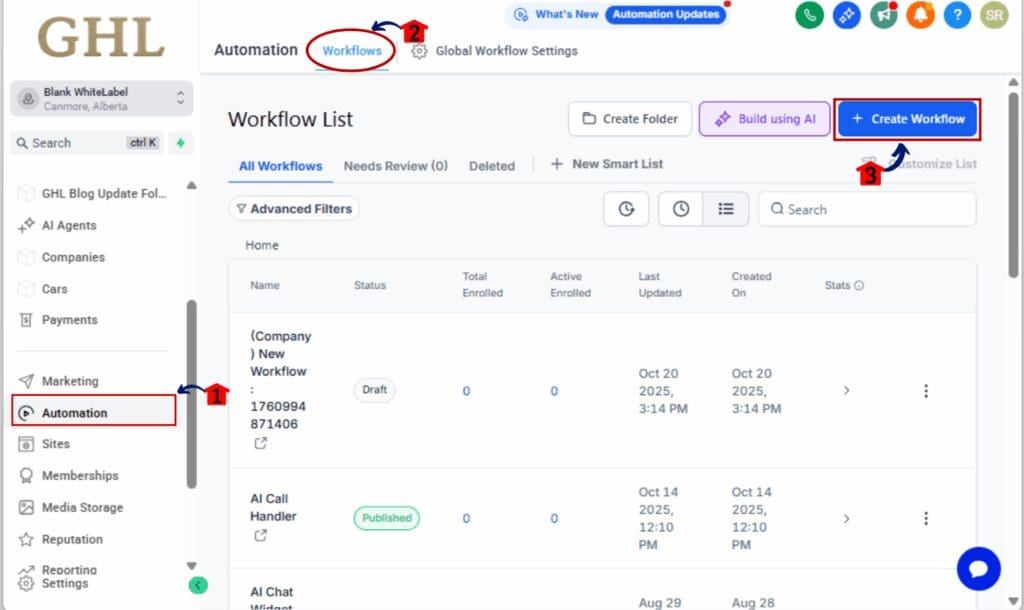The image size is (1024, 610).
Task: Open the Advanced Filters dropdown
Action: [294, 208]
